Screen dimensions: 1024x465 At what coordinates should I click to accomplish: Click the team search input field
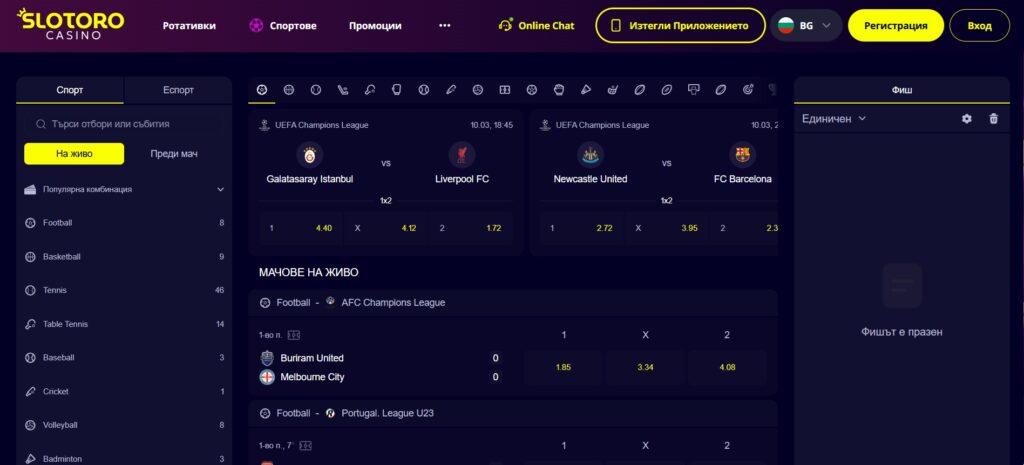pyautogui.click(x=125, y=124)
